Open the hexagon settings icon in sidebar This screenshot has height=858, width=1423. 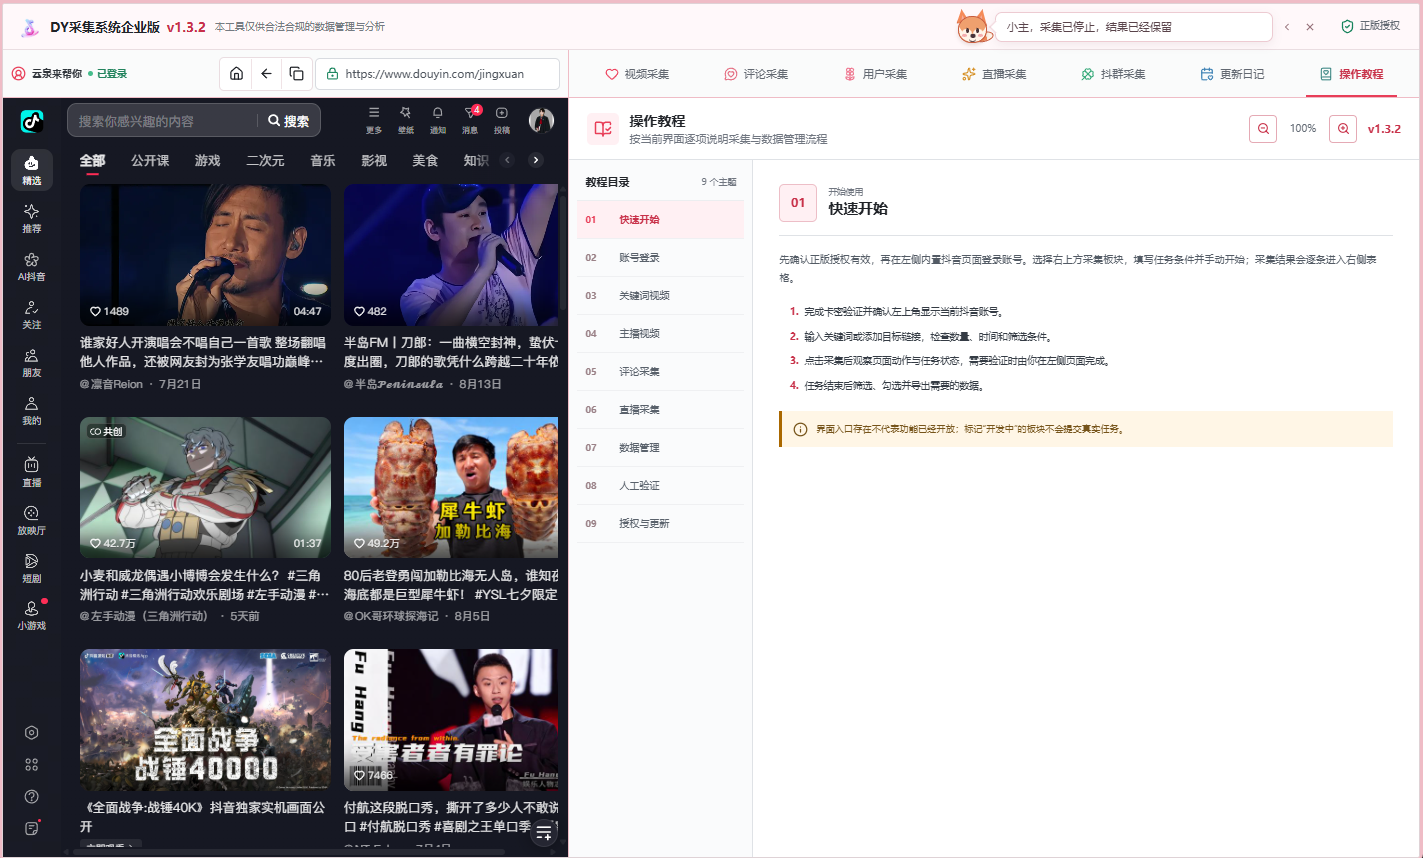(x=32, y=732)
